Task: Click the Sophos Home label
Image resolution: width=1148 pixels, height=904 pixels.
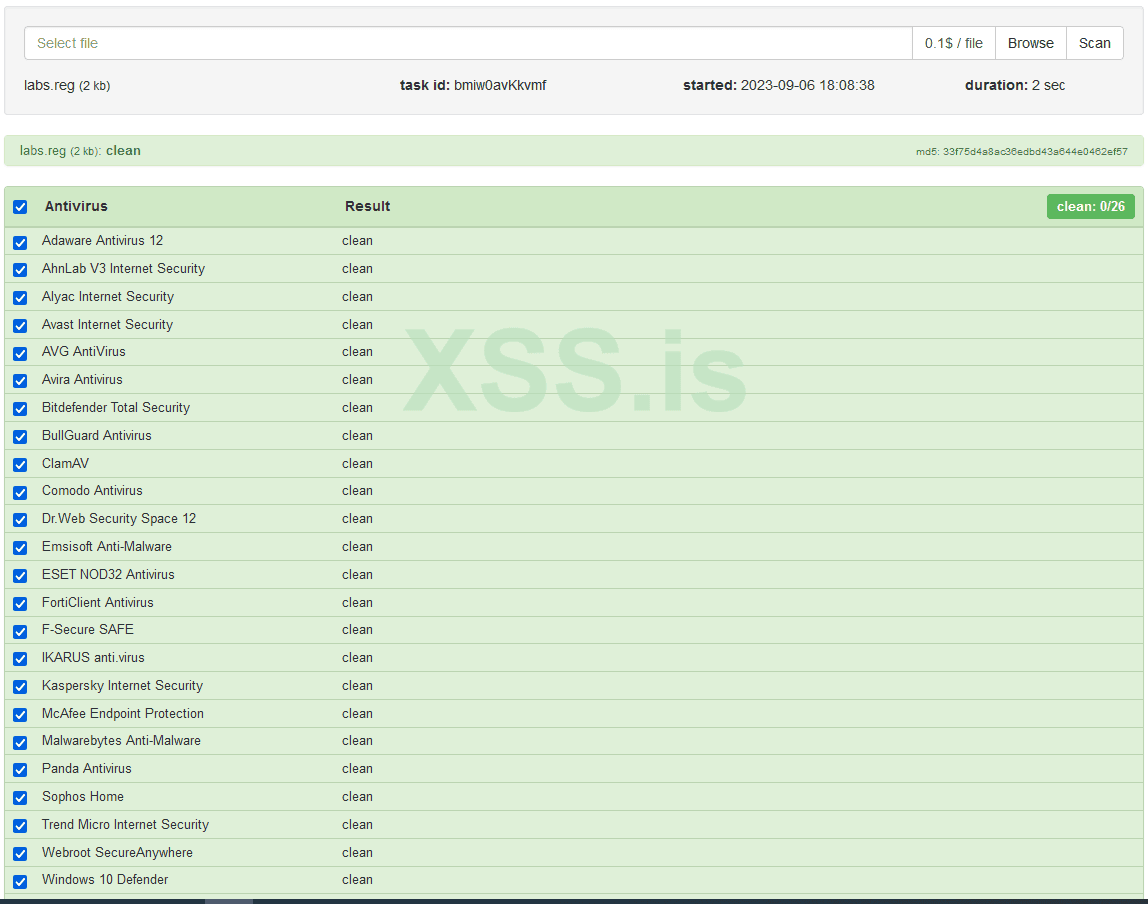Action: pyautogui.click(x=83, y=796)
